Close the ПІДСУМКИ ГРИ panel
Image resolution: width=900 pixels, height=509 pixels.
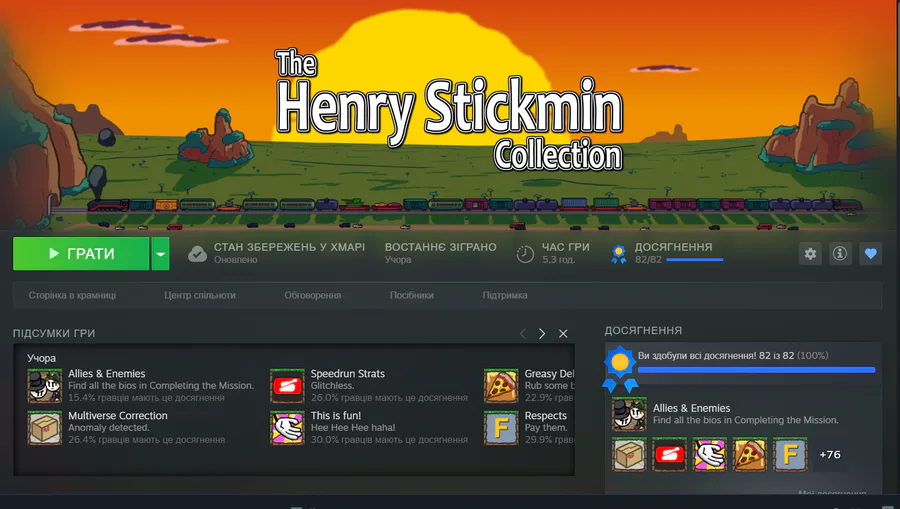pyautogui.click(x=563, y=333)
